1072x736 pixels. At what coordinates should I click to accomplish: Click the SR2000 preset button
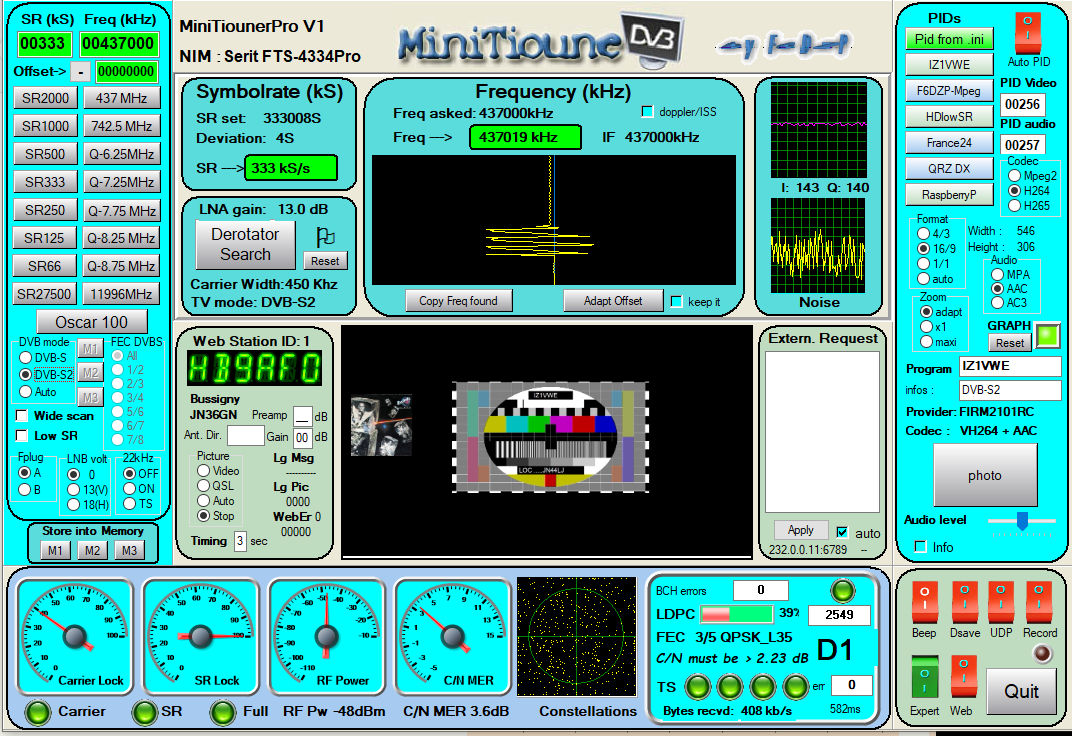click(x=45, y=98)
